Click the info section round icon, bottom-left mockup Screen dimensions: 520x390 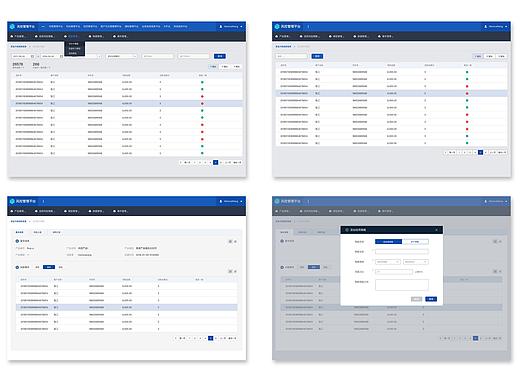pos(17,241)
